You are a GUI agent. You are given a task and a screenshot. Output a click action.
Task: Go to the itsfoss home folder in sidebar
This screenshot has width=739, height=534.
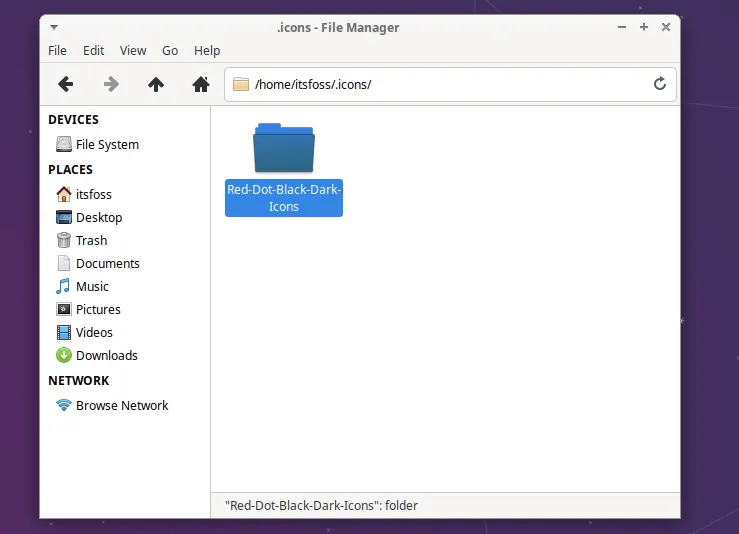(93, 194)
